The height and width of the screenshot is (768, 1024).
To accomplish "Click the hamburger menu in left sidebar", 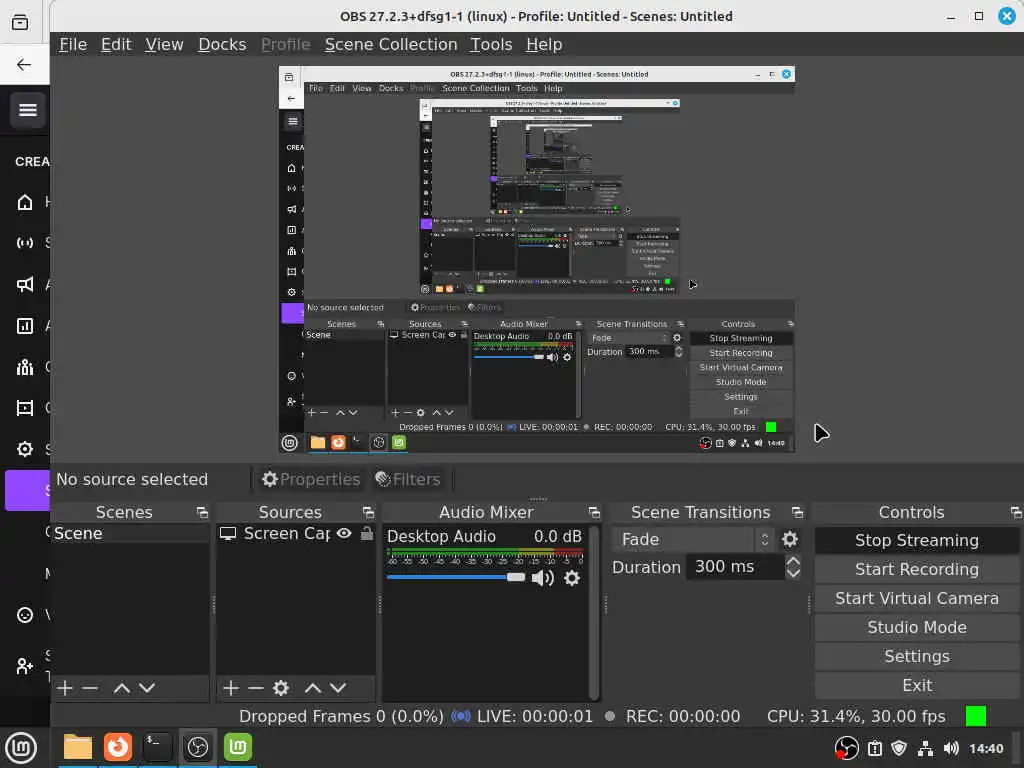I will pos(27,110).
